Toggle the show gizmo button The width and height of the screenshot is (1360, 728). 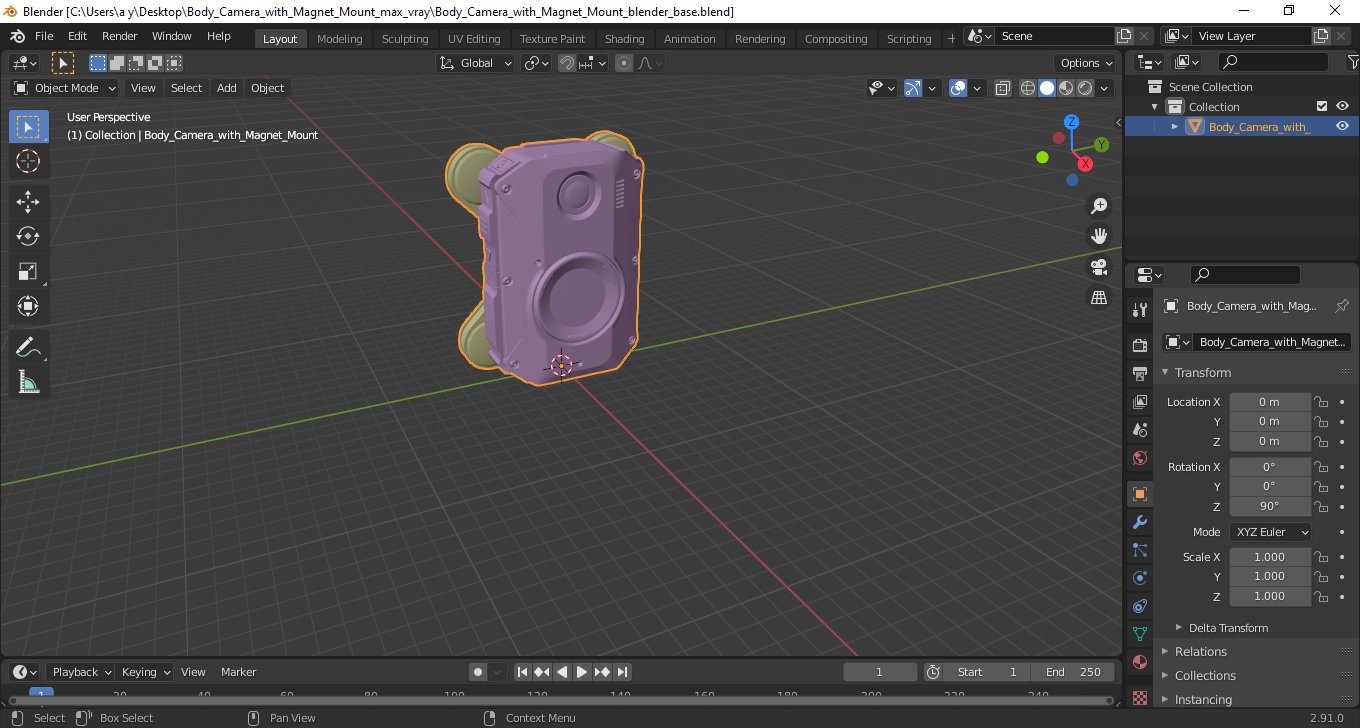913,88
